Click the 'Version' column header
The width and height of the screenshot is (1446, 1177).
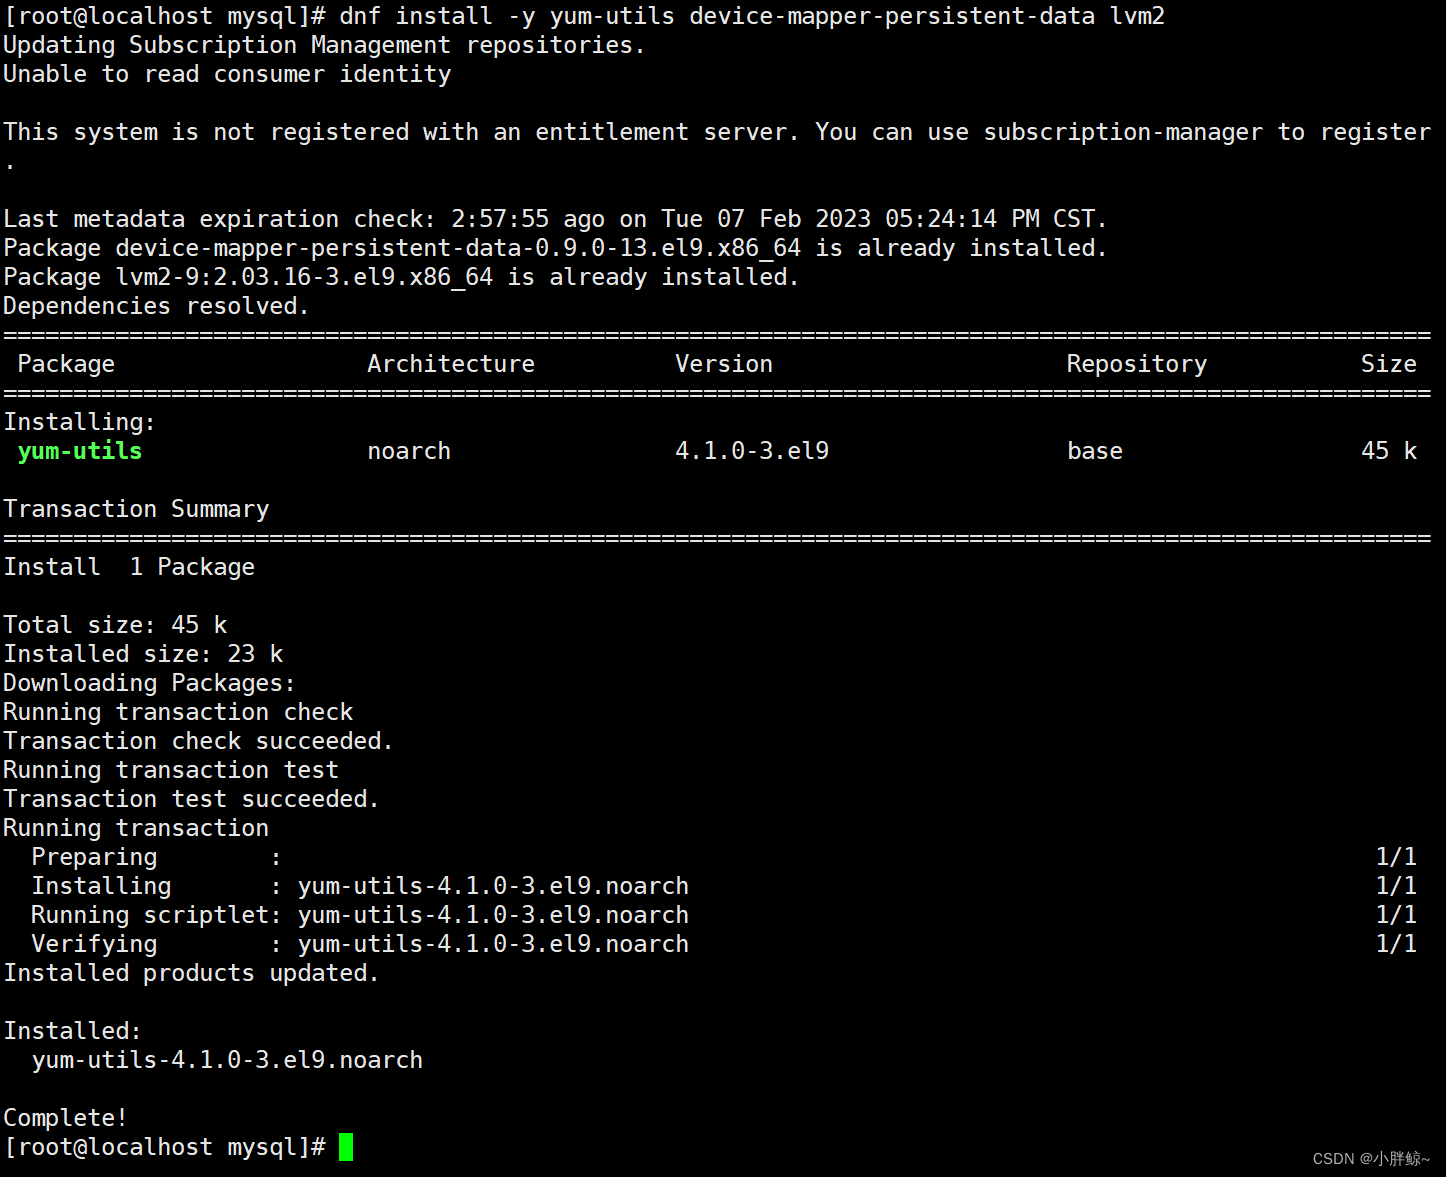point(724,364)
